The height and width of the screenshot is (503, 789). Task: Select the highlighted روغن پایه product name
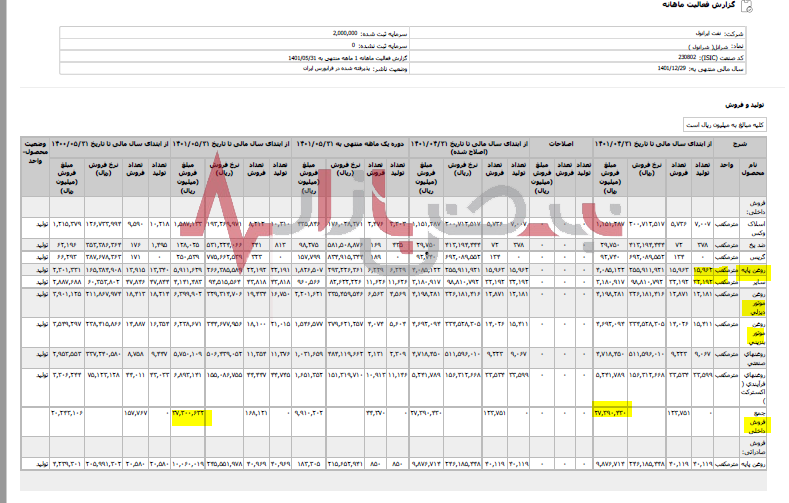pos(760,269)
